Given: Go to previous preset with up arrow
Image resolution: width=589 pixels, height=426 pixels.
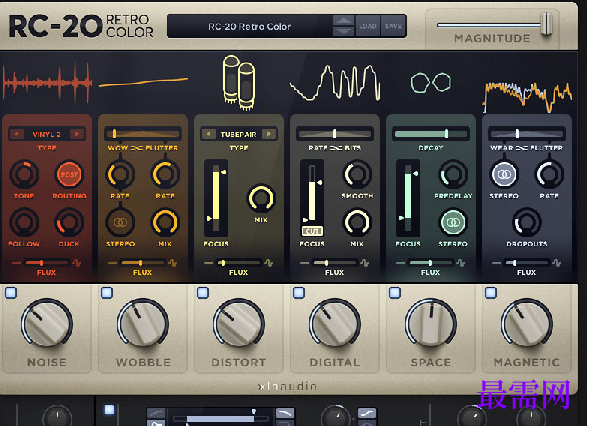Looking at the screenshot, I should click(344, 21).
